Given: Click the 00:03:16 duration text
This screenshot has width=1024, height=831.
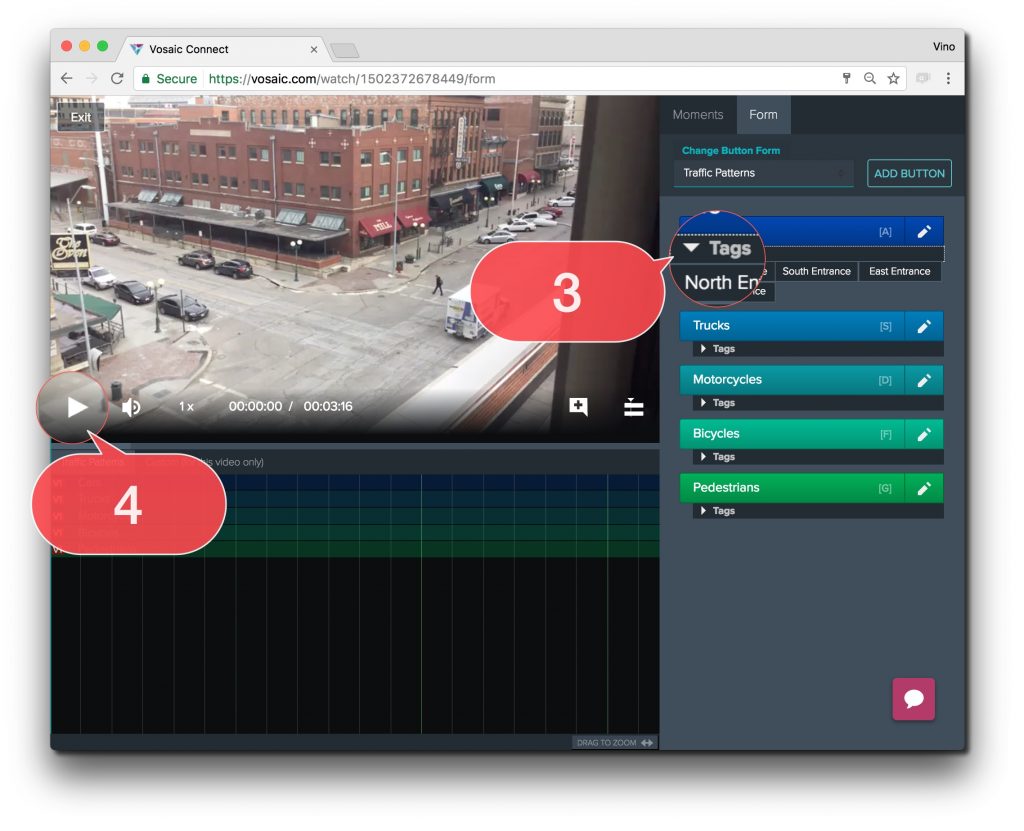Looking at the screenshot, I should [x=328, y=406].
